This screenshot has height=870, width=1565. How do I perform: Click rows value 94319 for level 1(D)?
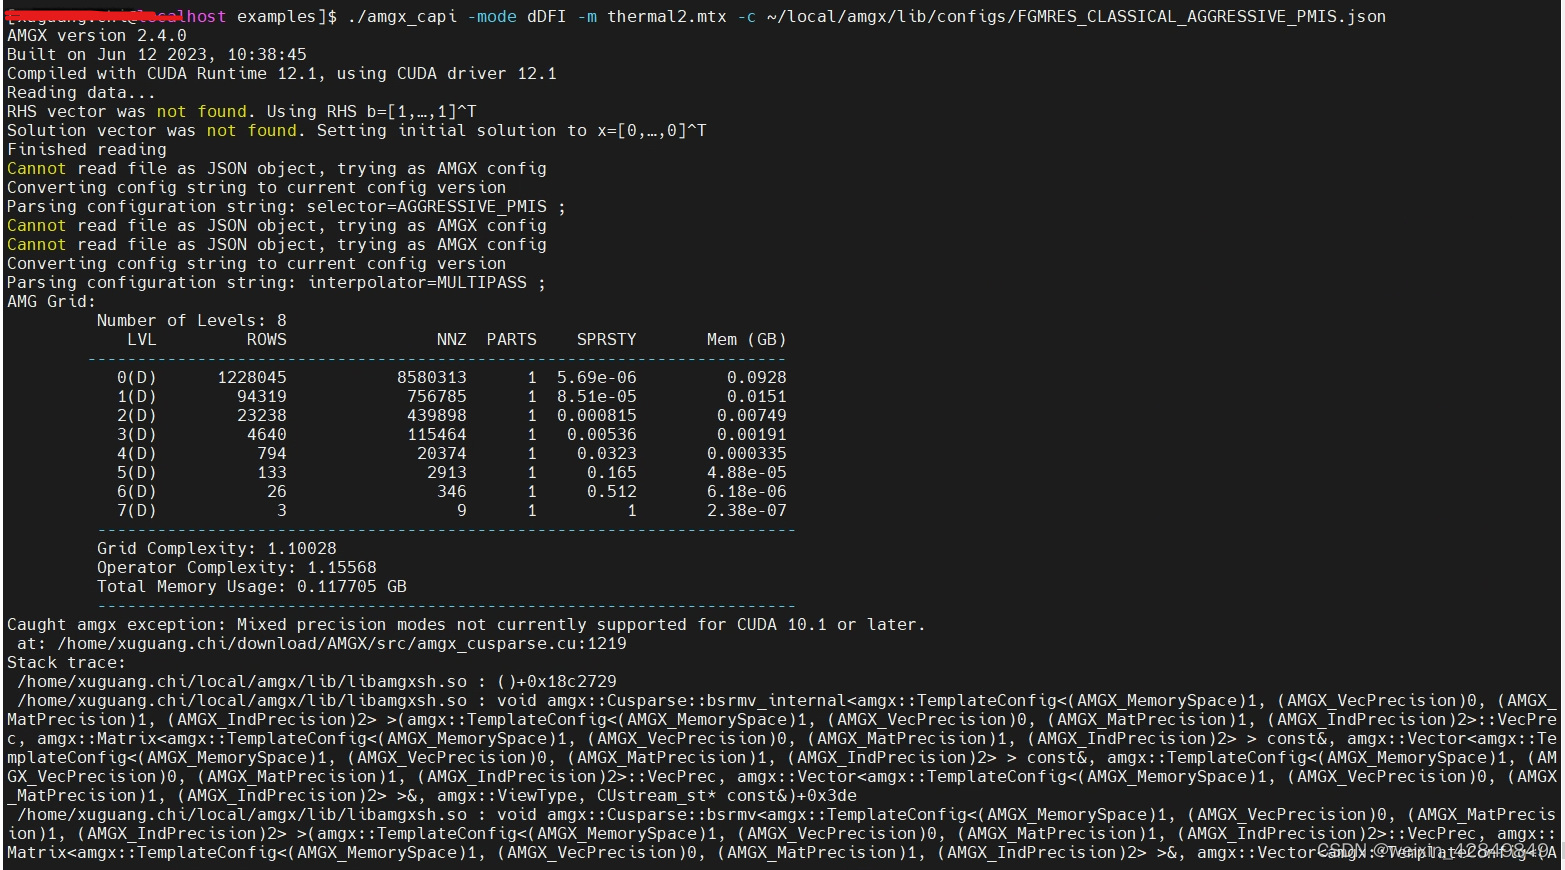pos(262,397)
